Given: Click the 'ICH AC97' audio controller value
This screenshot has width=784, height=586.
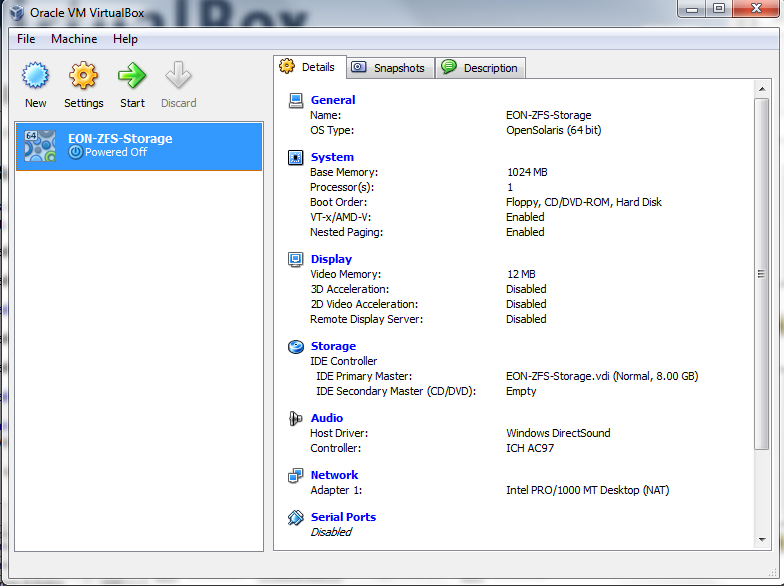Looking at the screenshot, I should tap(530, 448).
